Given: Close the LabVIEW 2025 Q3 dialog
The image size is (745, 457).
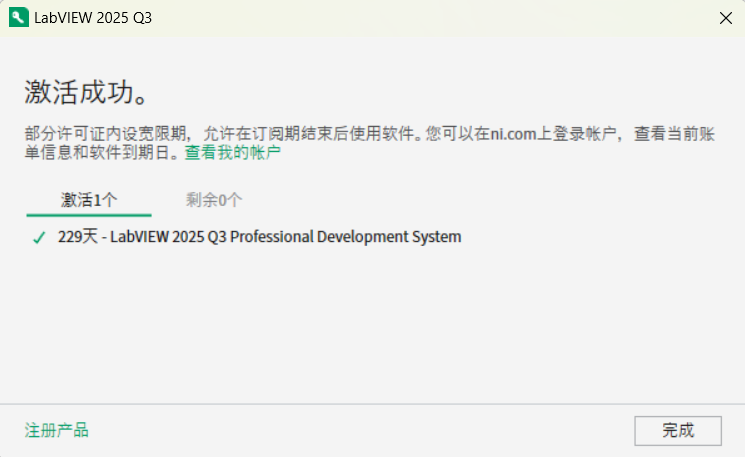Looking at the screenshot, I should coord(725,18).
